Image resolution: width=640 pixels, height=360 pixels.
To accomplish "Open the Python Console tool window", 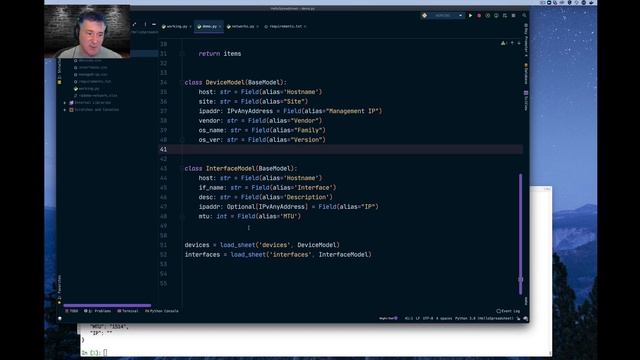I will [x=162, y=311].
